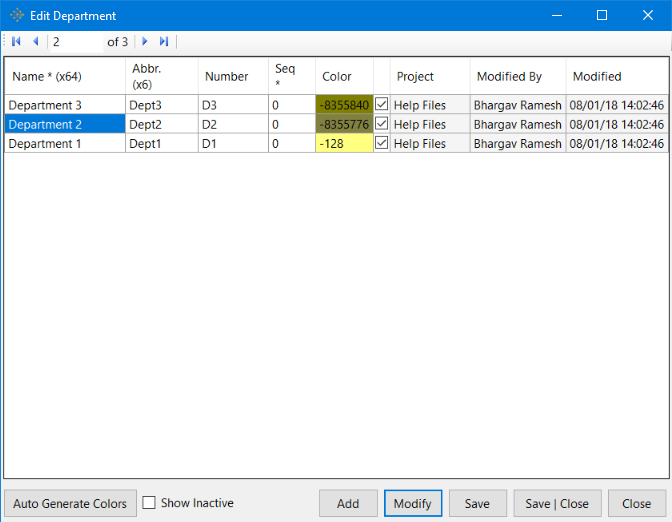Viewport: 672px width, 522px height.
Task: Toggle the checkbox in Department 2 row
Action: (381, 123)
